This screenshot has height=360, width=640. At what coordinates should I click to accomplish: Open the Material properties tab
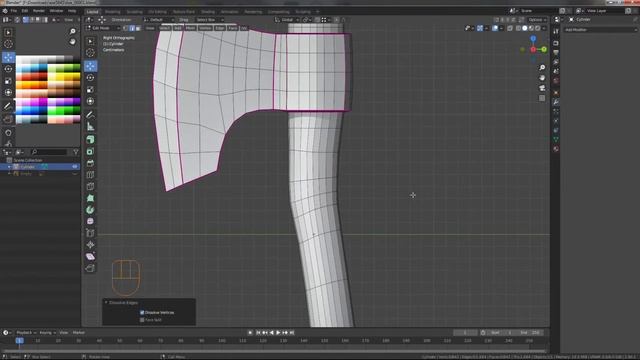[556, 149]
